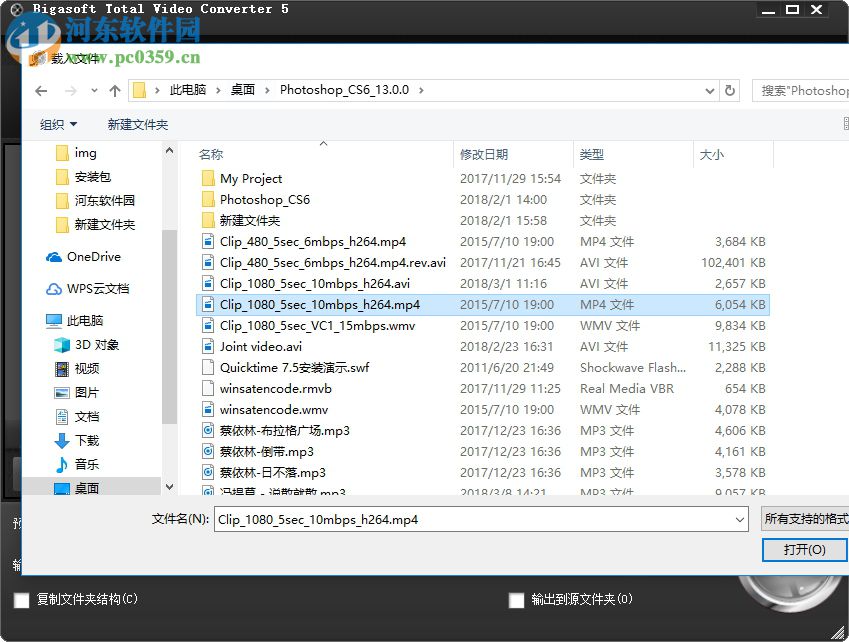Open the 音乐 folder in sidebar
The image size is (849, 642).
85,464
